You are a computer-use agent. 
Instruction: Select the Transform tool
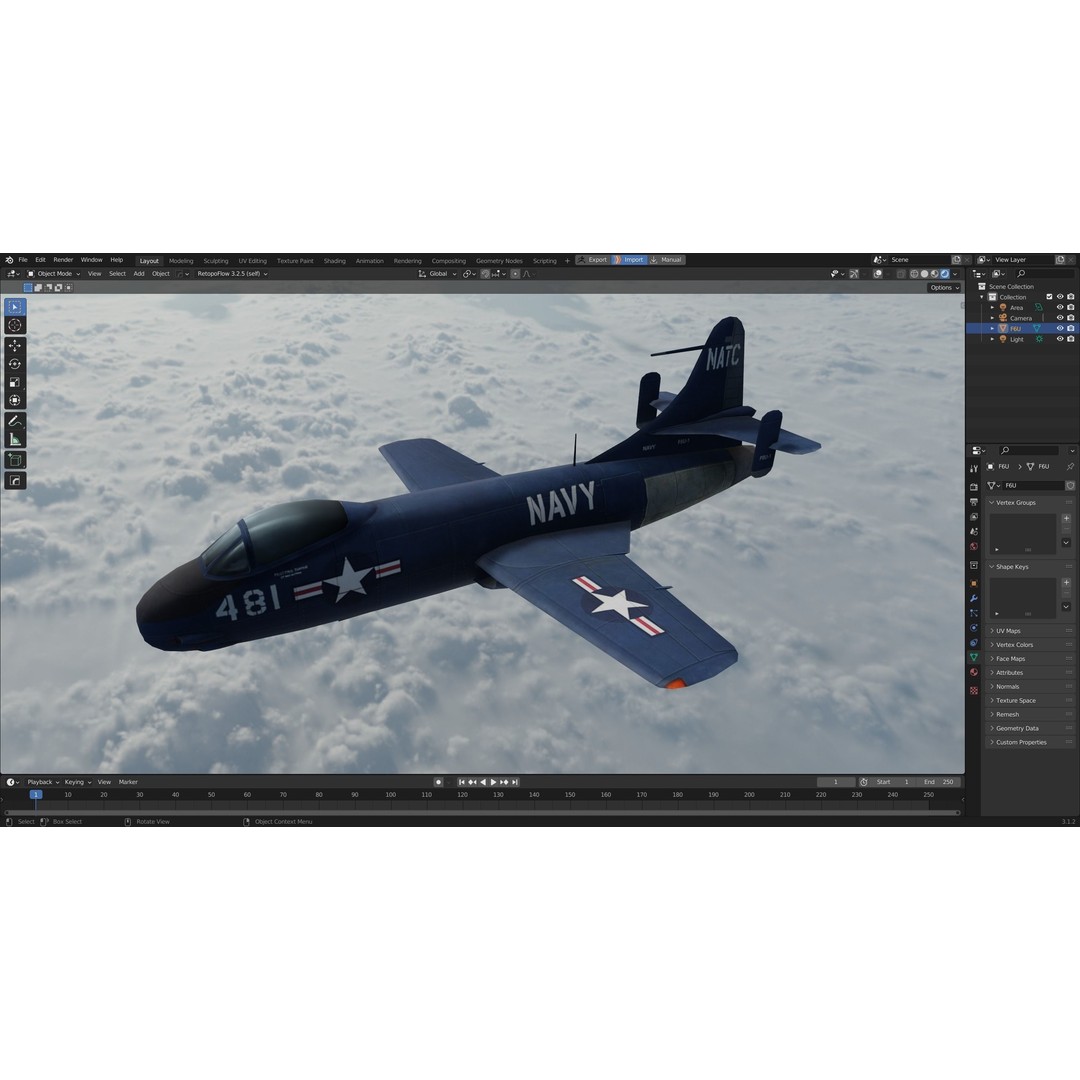pos(14,400)
